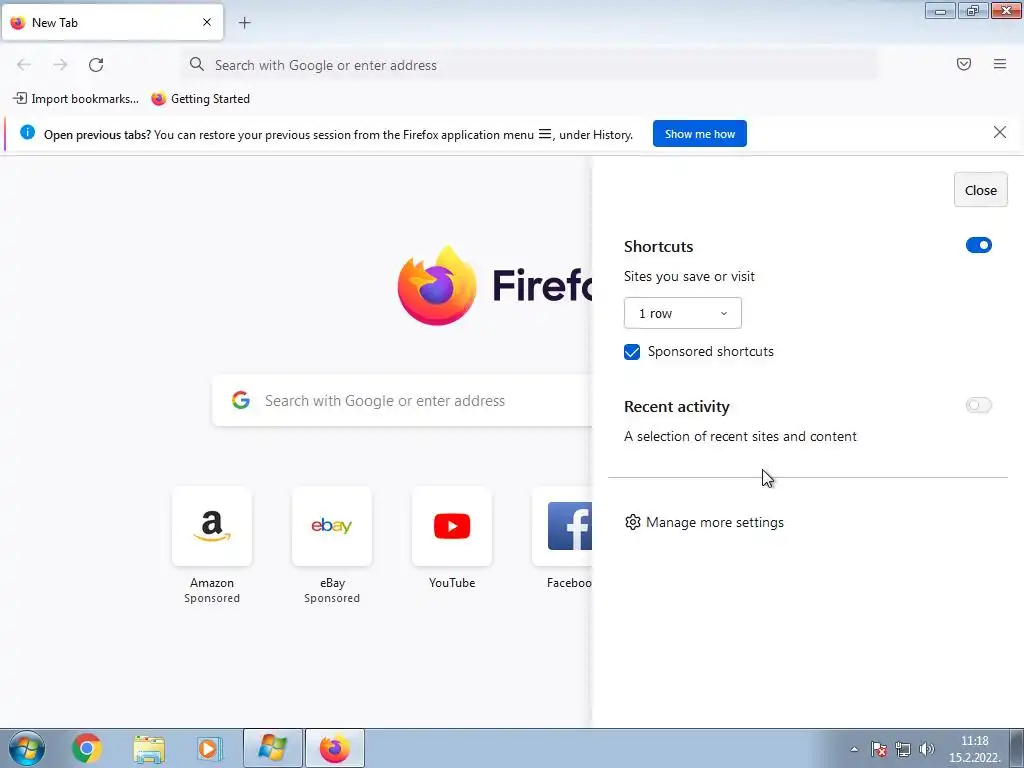The image size is (1024, 768).
Task: Click the search magnifier in address bar
Action: tap(197, 64)
